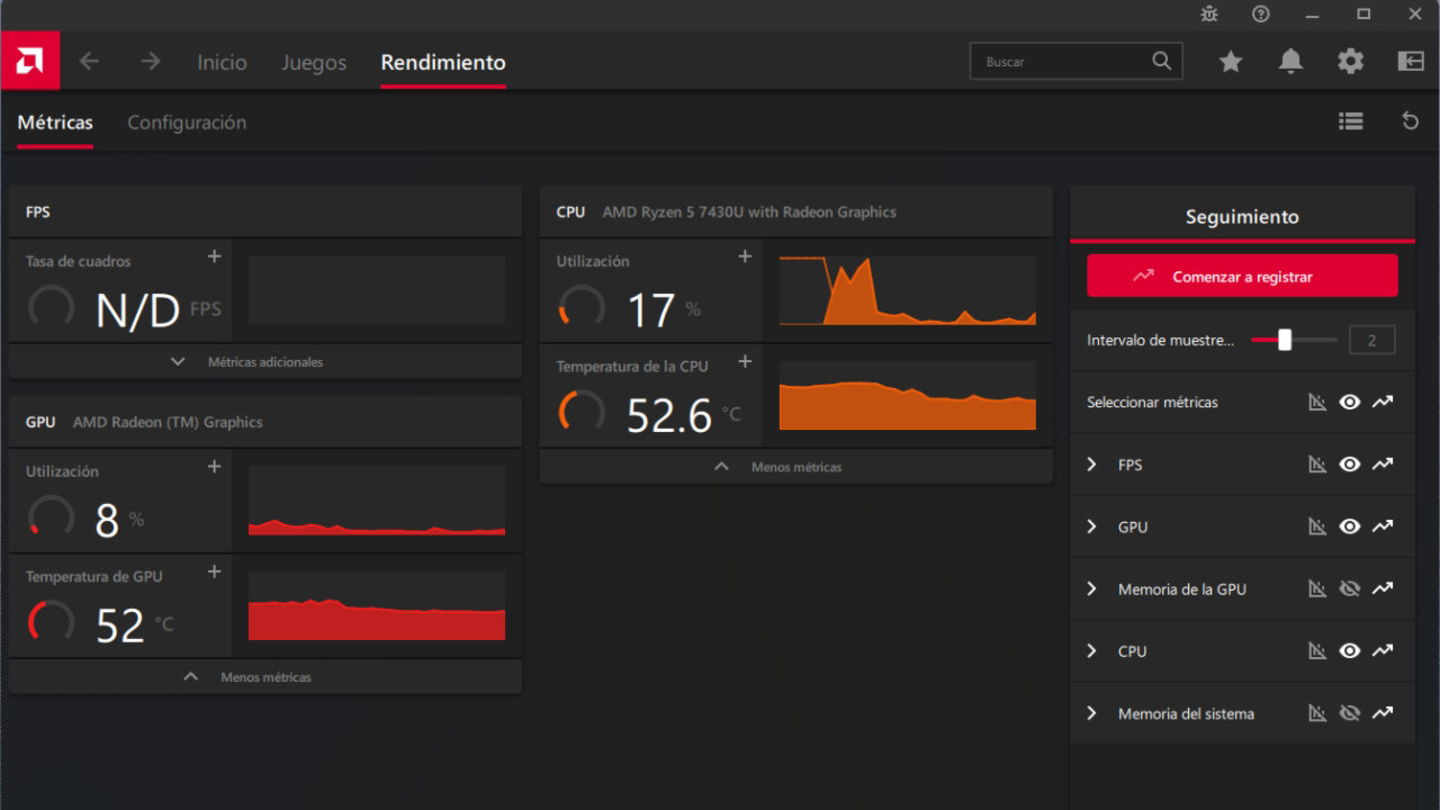1440x810 pixels.
Task: Add CPU Utilización metric with plus
Action: click(x=745, y=257)
